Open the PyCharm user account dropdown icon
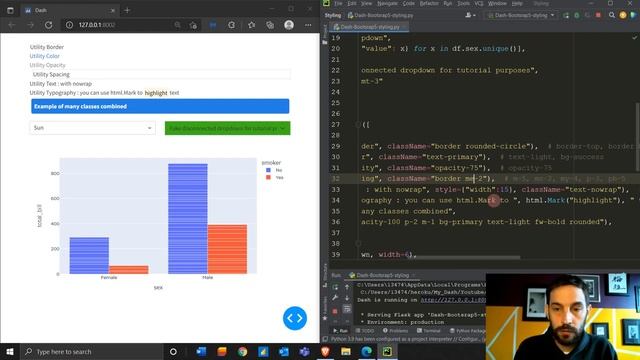 click(x=470, y=15)
